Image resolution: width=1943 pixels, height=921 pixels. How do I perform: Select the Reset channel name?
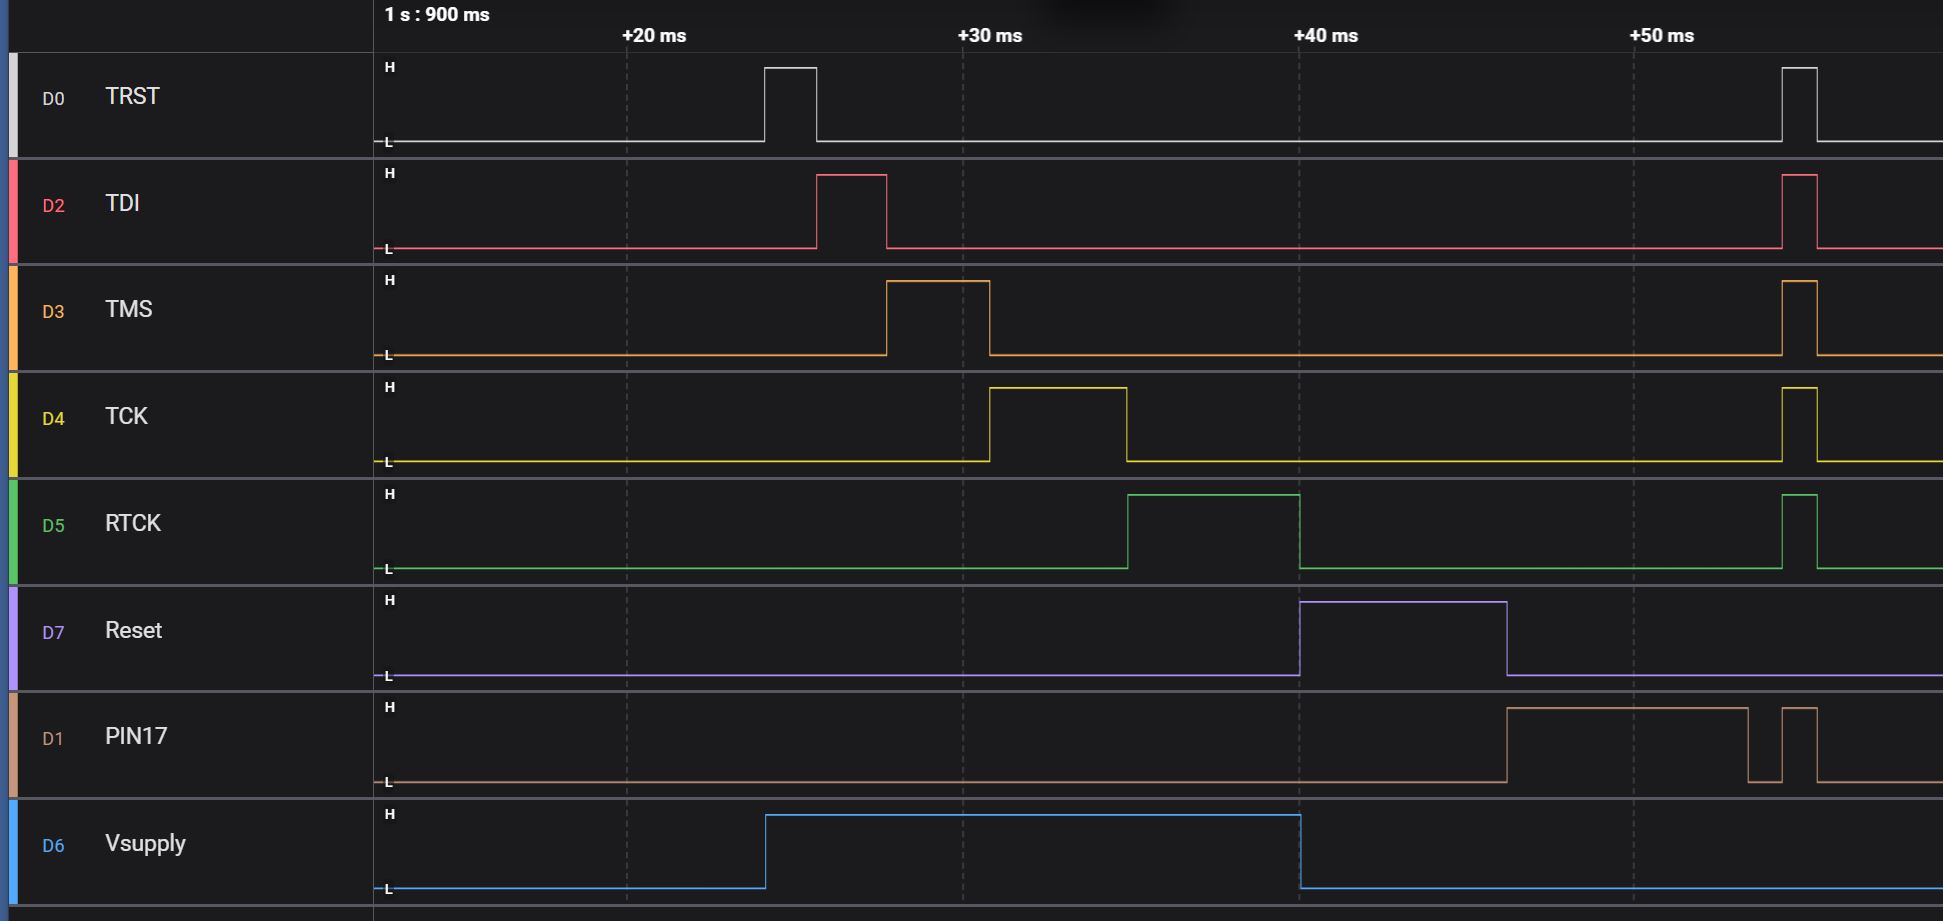pyautogui.click(x=133, y=631)
